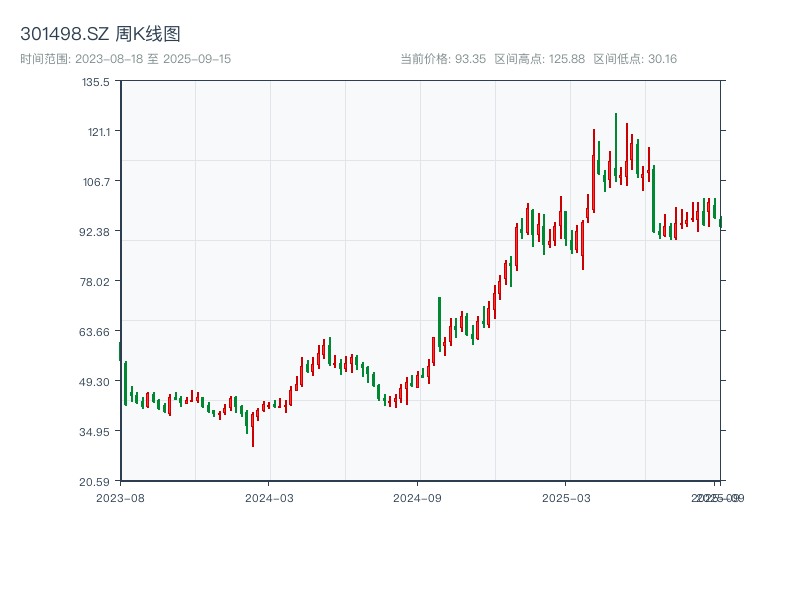Click the tallest green candle at the chart peak
The width and height of the screenshot is (800, 600).
(616, 147)
